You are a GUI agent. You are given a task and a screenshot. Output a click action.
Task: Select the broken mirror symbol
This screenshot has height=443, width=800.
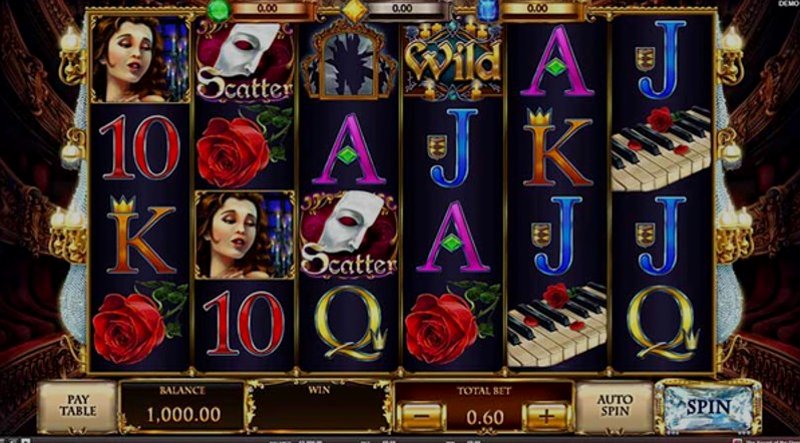tap(349, 60)
